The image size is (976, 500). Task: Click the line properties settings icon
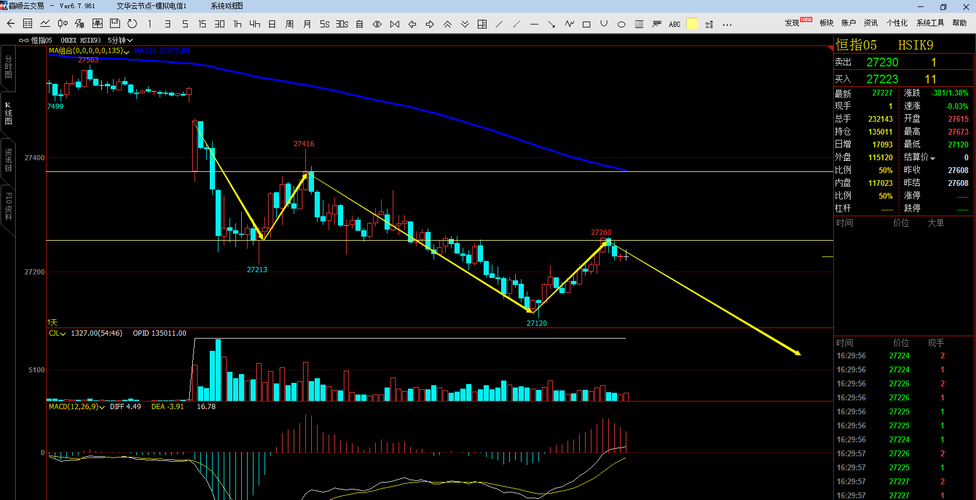click(x=709, y=24)
